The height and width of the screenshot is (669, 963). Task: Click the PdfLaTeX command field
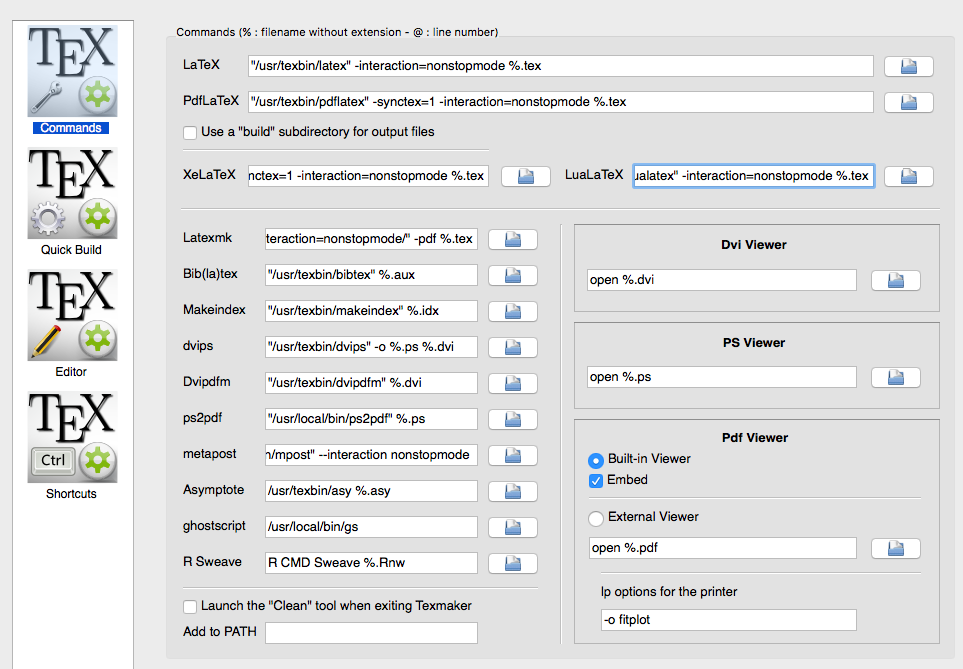click(x=561, y=102)
